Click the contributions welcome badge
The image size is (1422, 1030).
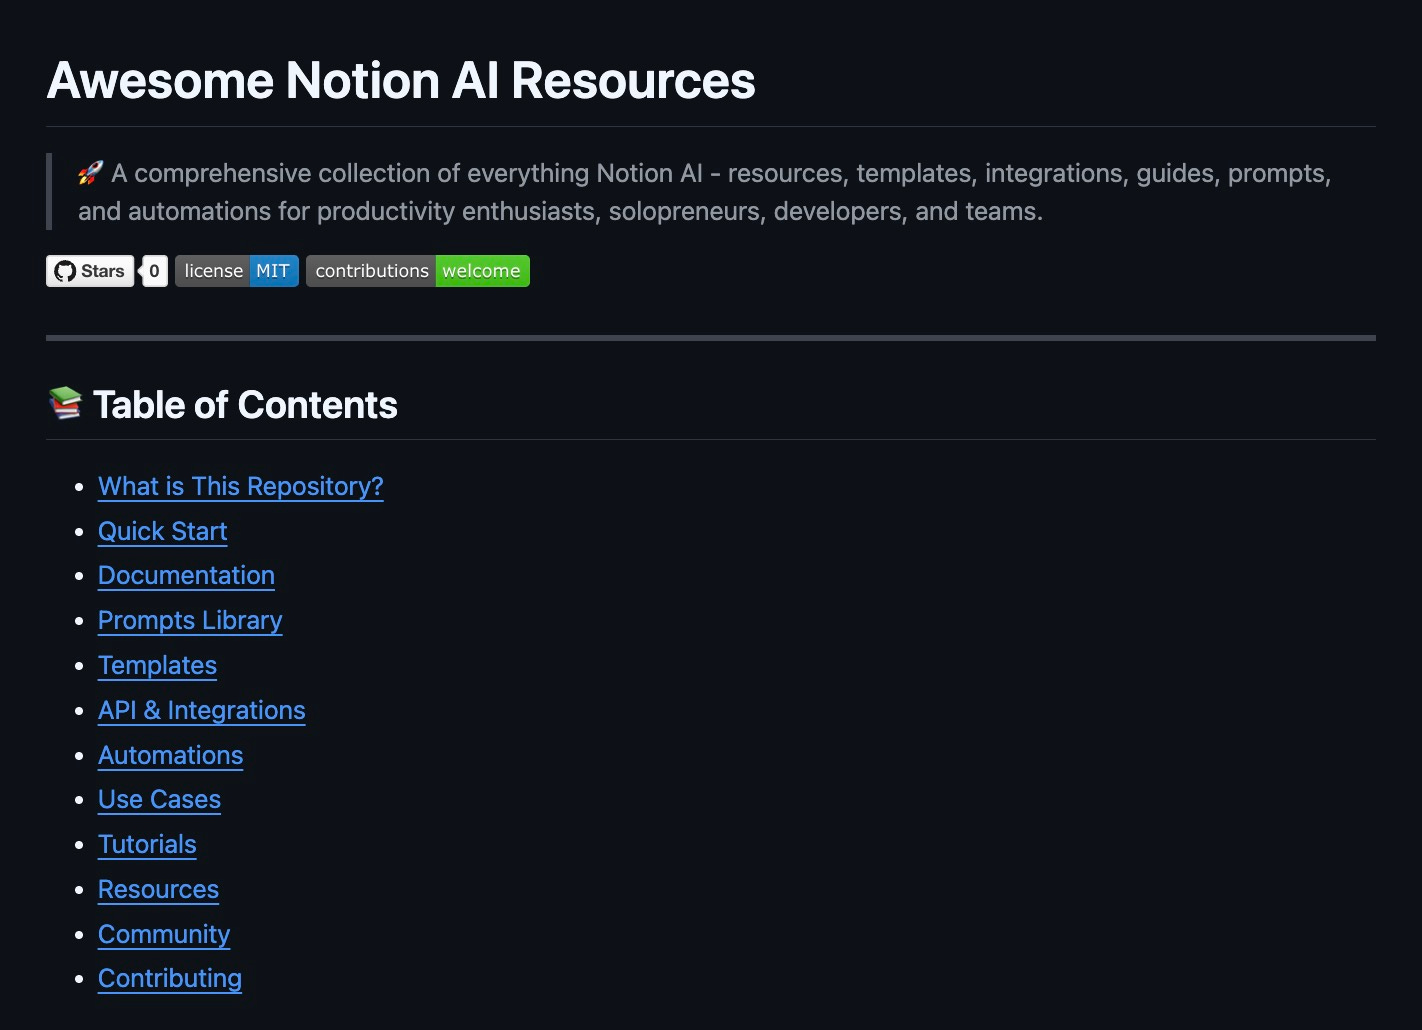coord(418,271)
